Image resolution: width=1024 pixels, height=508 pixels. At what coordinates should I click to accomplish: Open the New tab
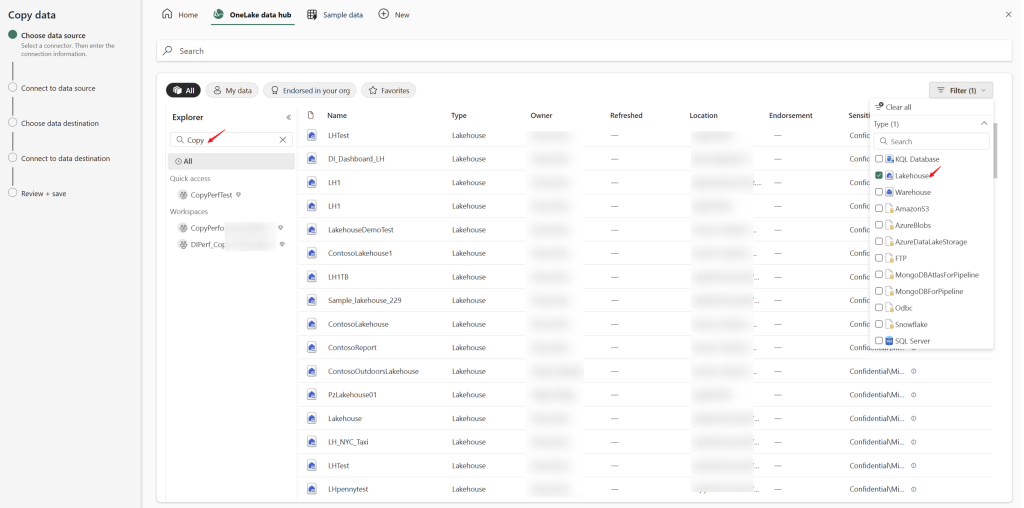click(394, 14)
